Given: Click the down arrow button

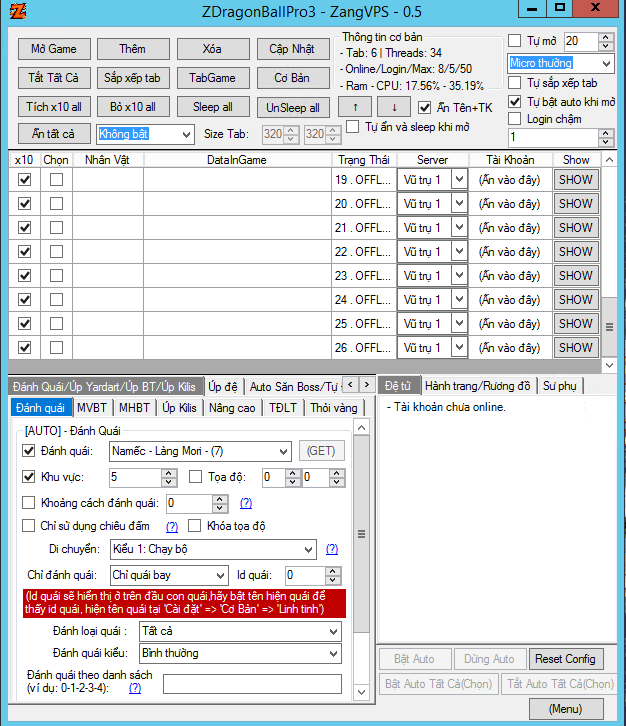Looking at the screenshot, I should [394, 107].
